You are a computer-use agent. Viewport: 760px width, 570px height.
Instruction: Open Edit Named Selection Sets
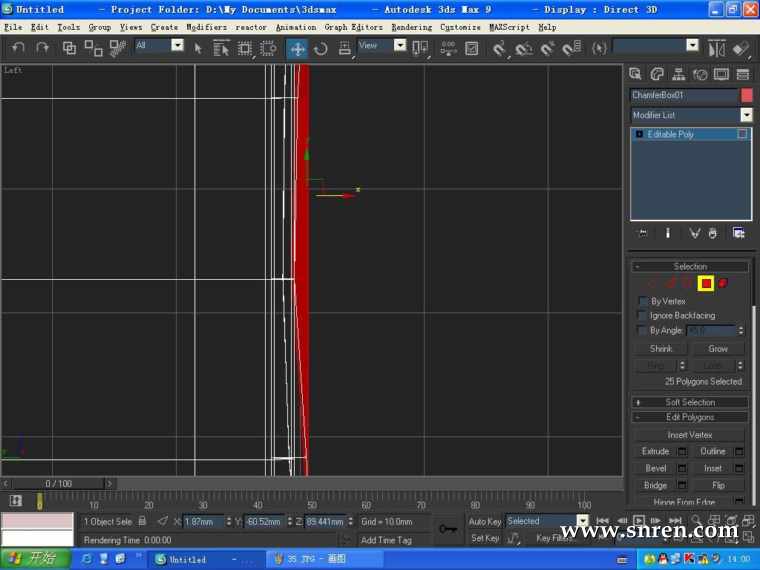coord(599,48)
